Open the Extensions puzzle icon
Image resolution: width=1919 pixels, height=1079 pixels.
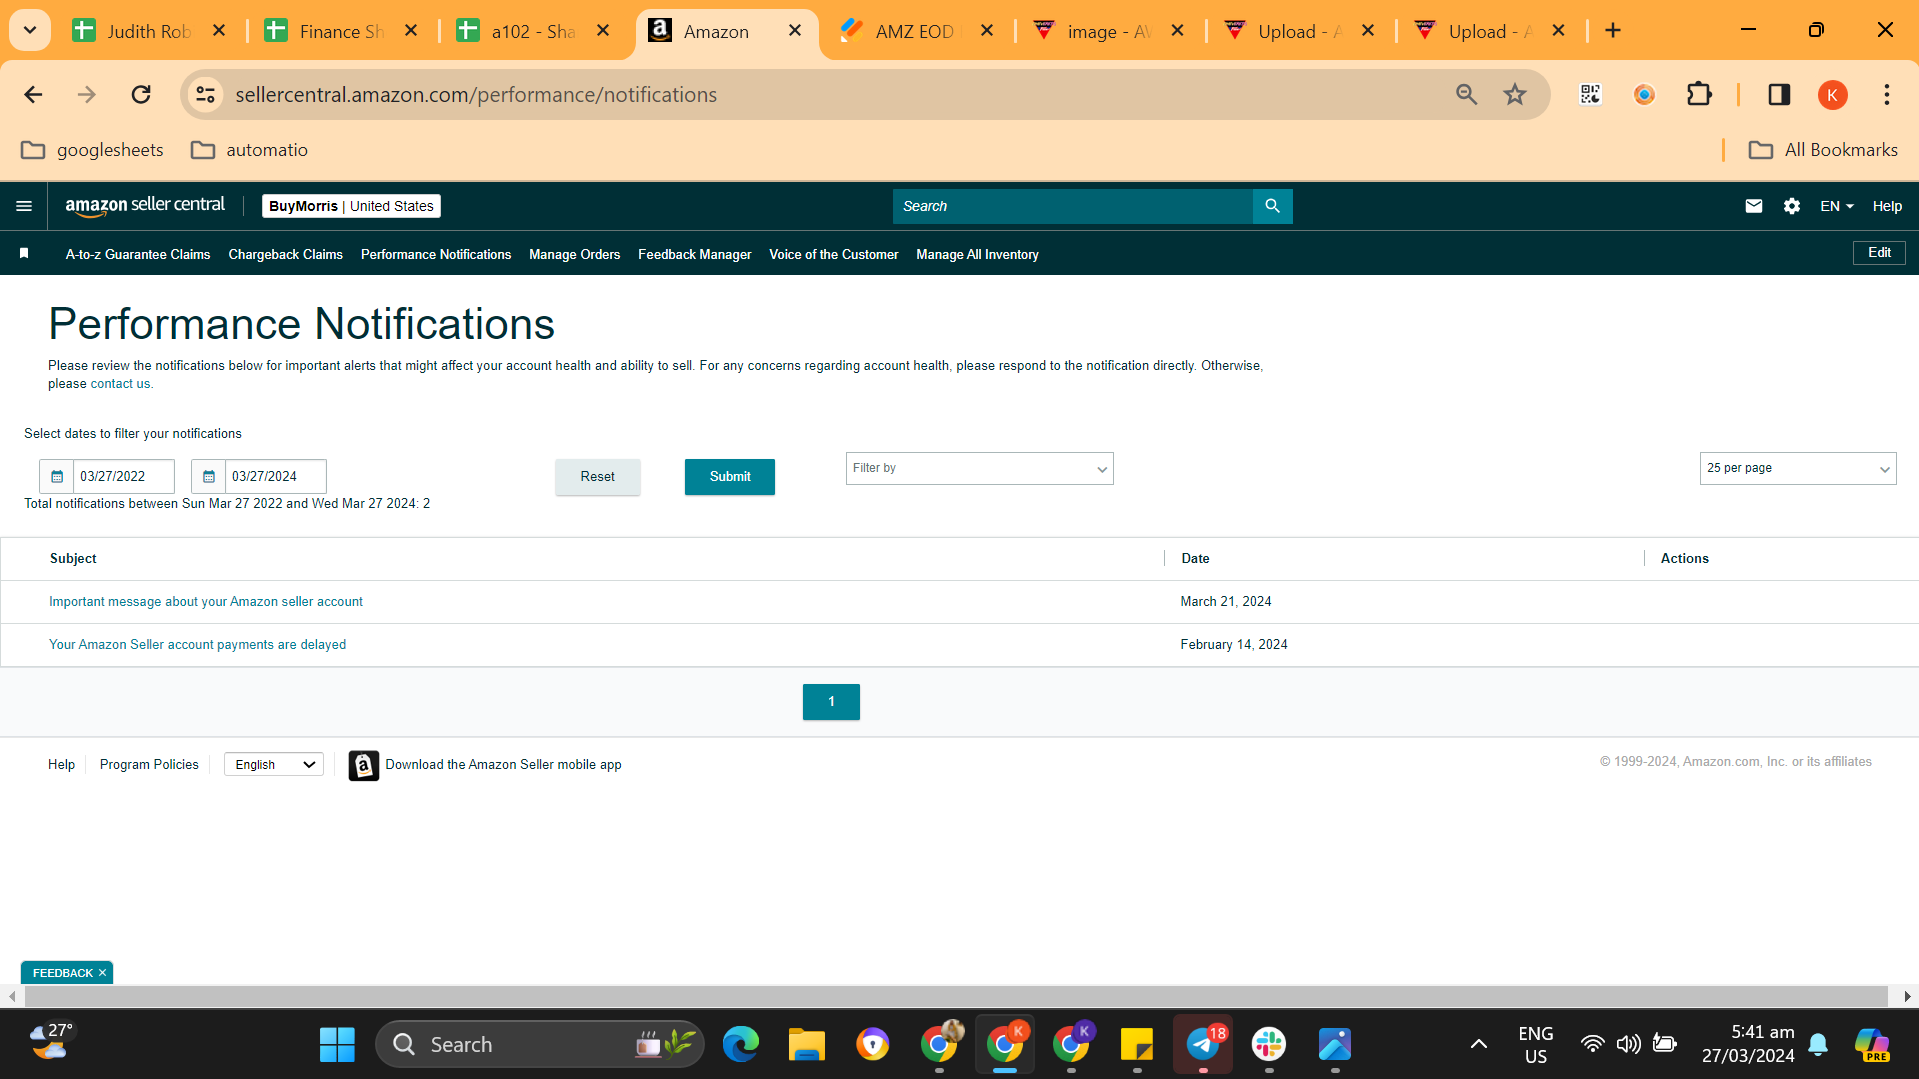coord(1699,95)
